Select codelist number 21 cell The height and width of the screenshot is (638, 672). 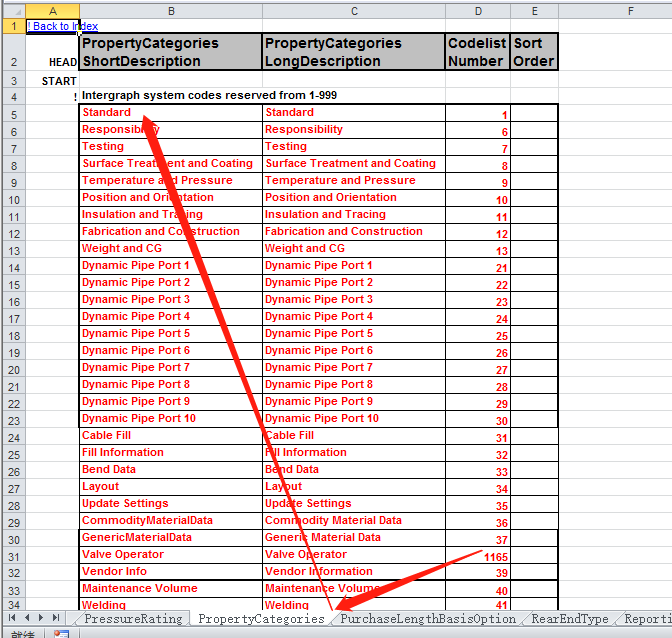coord(478,266)
